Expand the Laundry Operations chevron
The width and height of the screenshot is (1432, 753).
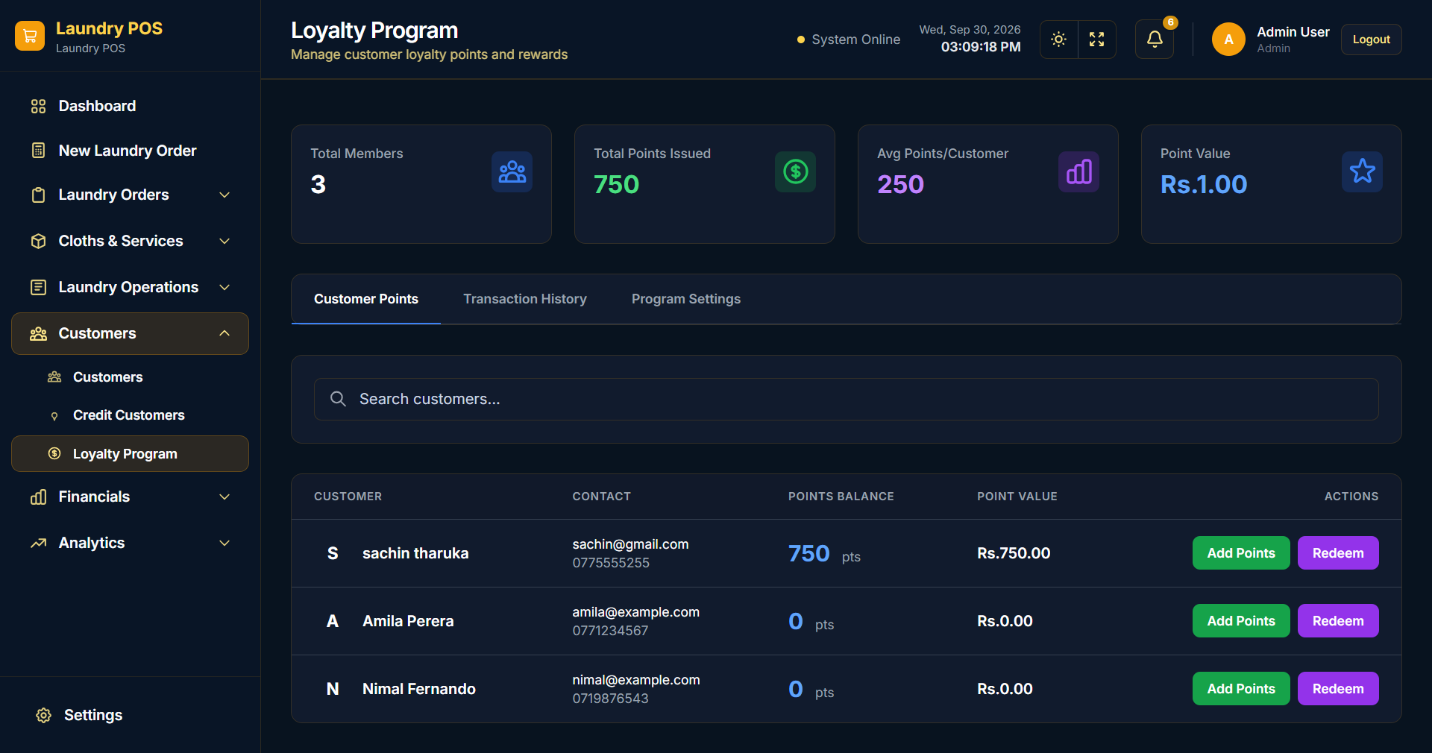pyautogui.click(x=225, y=287)
